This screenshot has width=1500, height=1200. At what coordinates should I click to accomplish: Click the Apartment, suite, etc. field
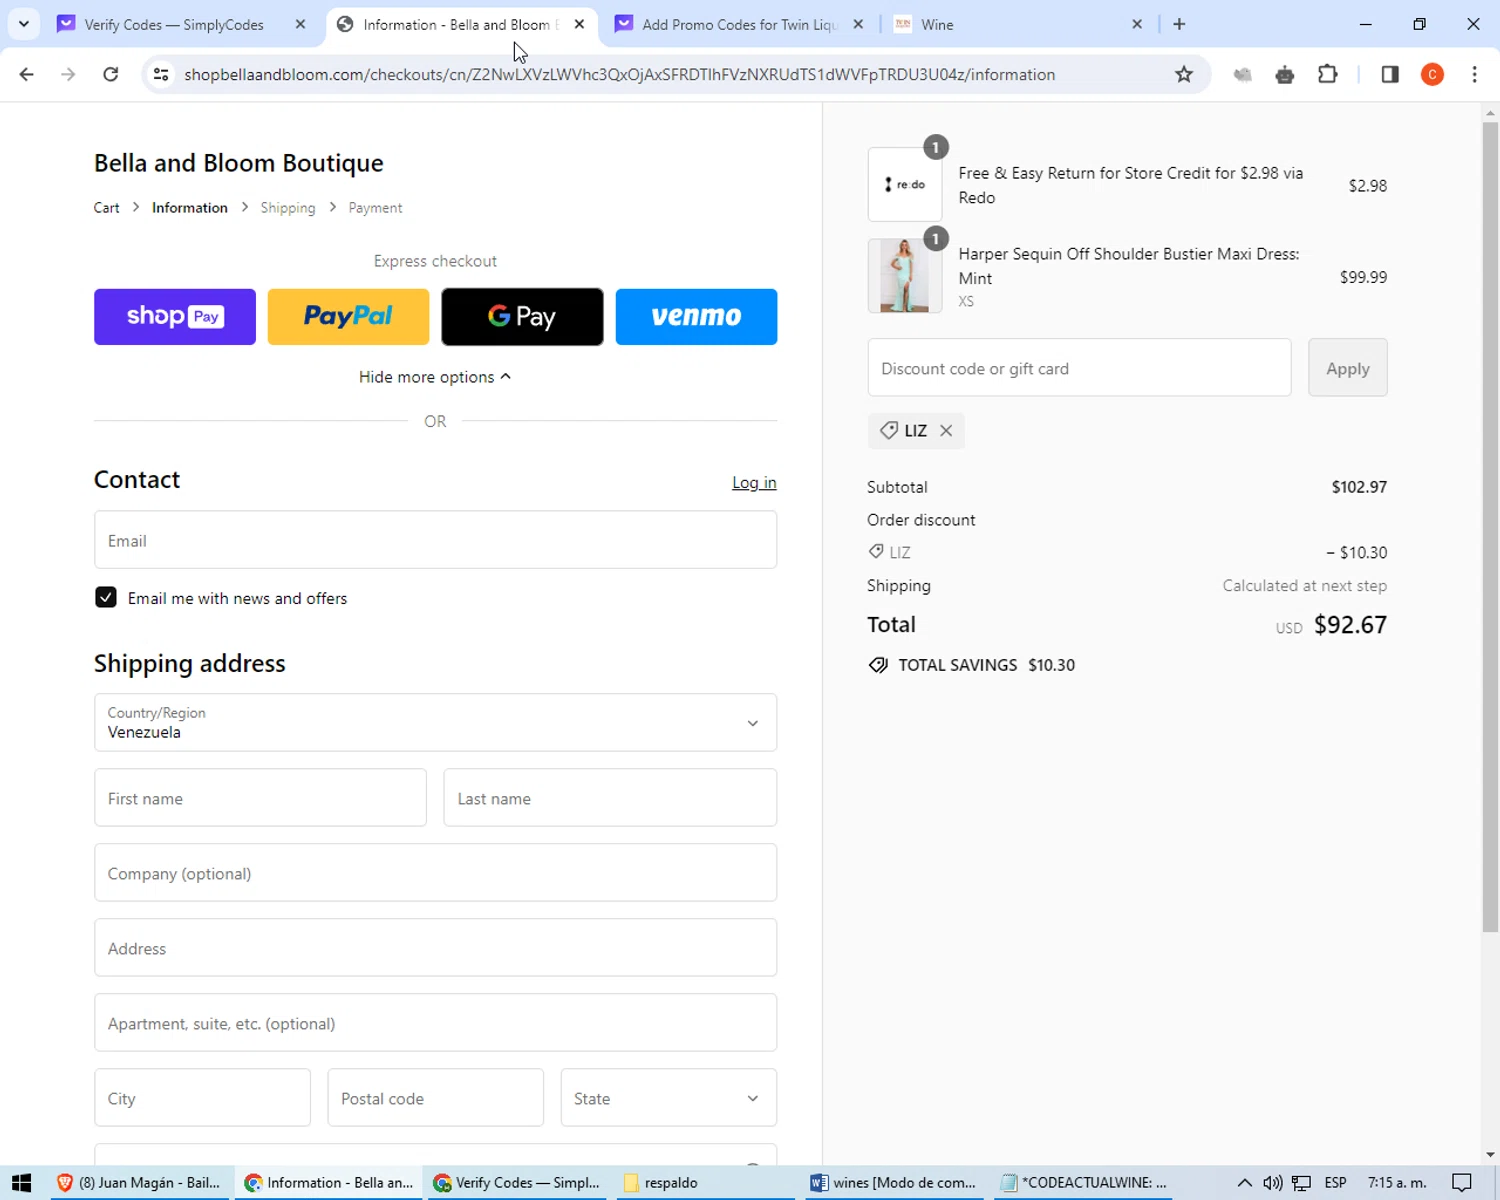click(x=435, y=1023)
